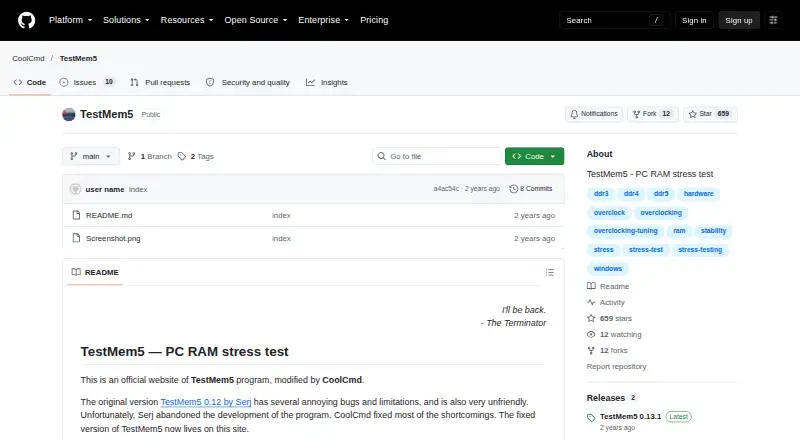
Task: Expand the Solutions menu
Action: point(126,20)
